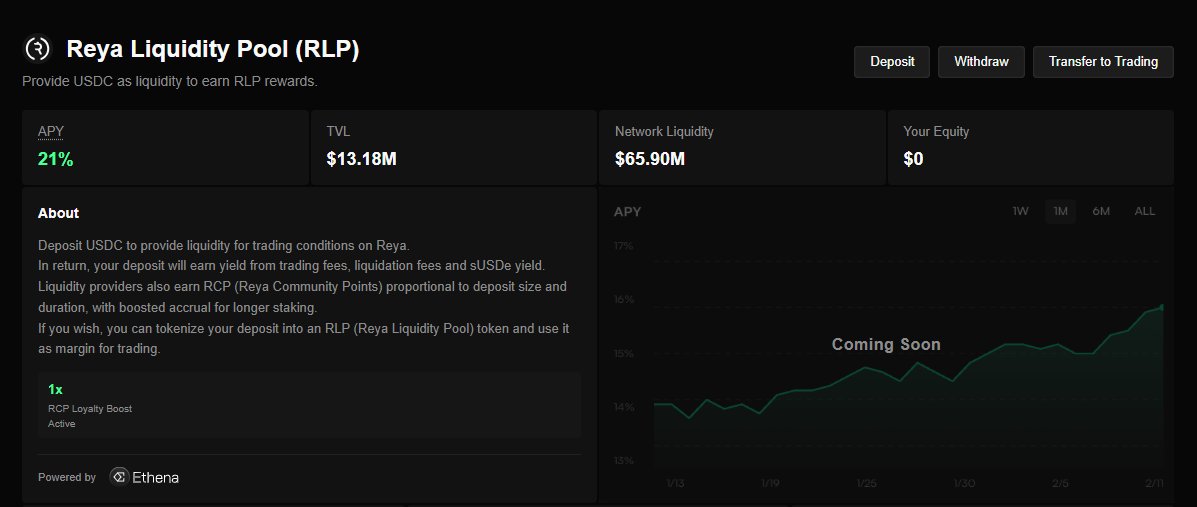1197x507 pixels.
Task: Click the TVL label
Action: click(338, 131)
